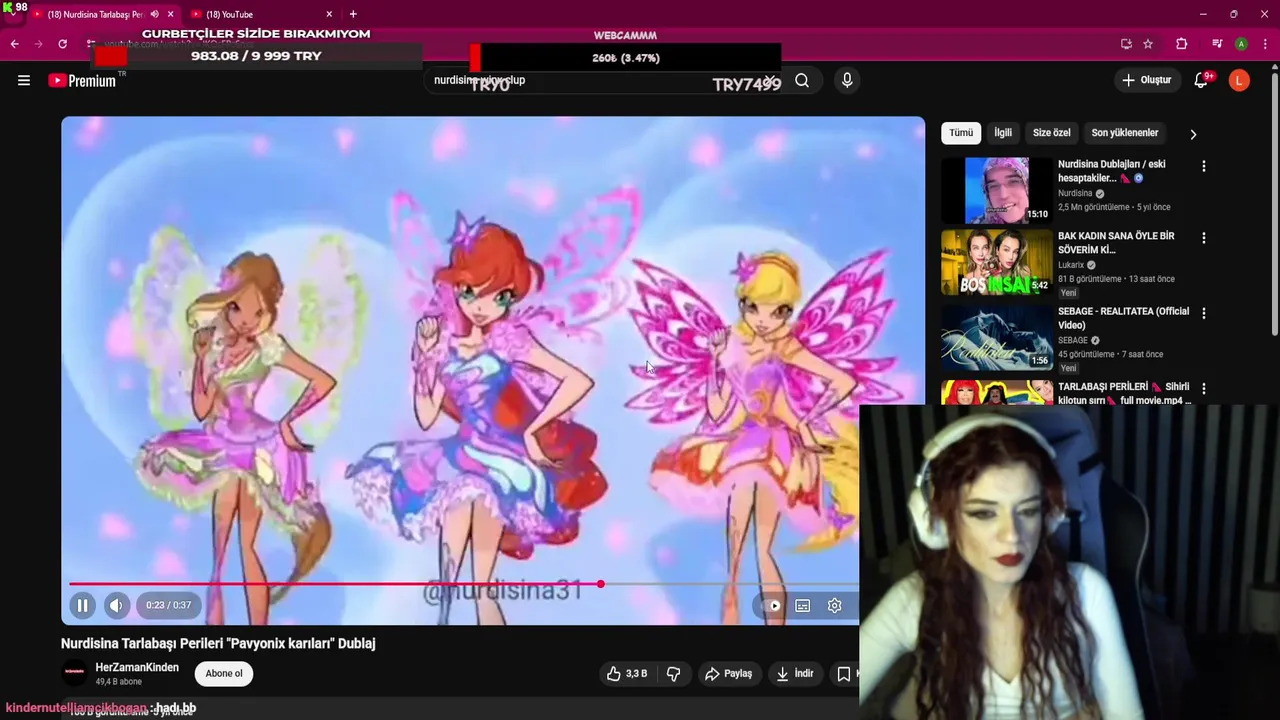Open video player settings gear

pyautogui.click(x=834, y=605)
